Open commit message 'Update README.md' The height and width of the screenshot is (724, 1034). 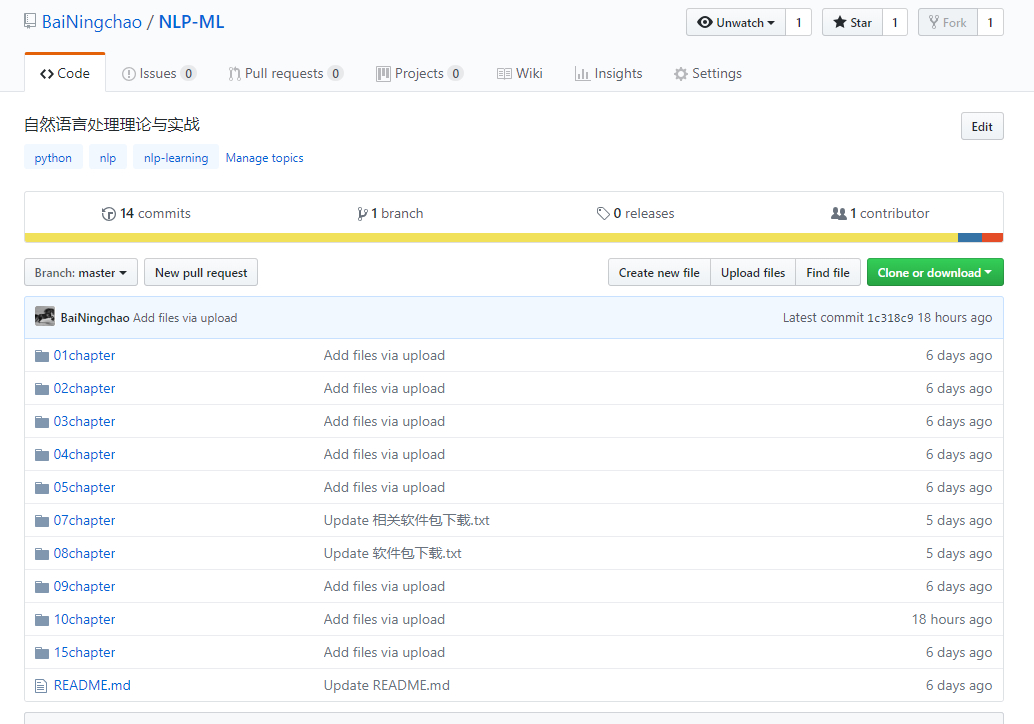386,685
